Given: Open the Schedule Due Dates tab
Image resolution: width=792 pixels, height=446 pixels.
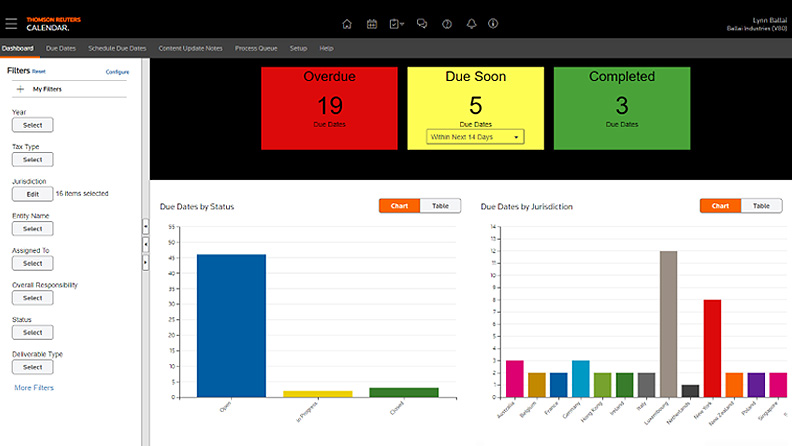Looking at the screenshot, I should pyautogui.click(x=119, y=48).
